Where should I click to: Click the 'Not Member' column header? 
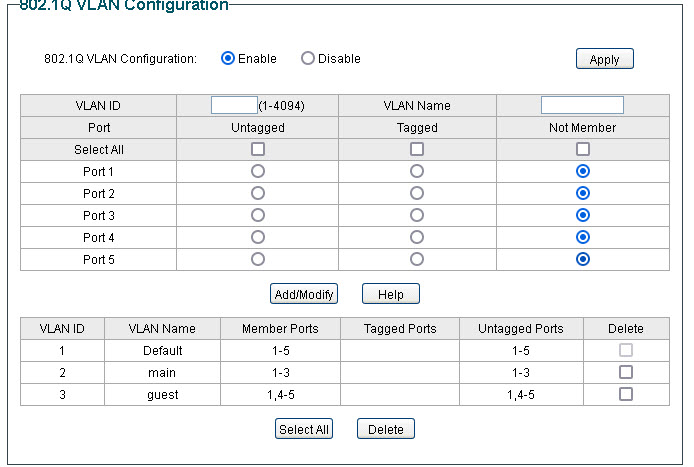tap(582, 127)
